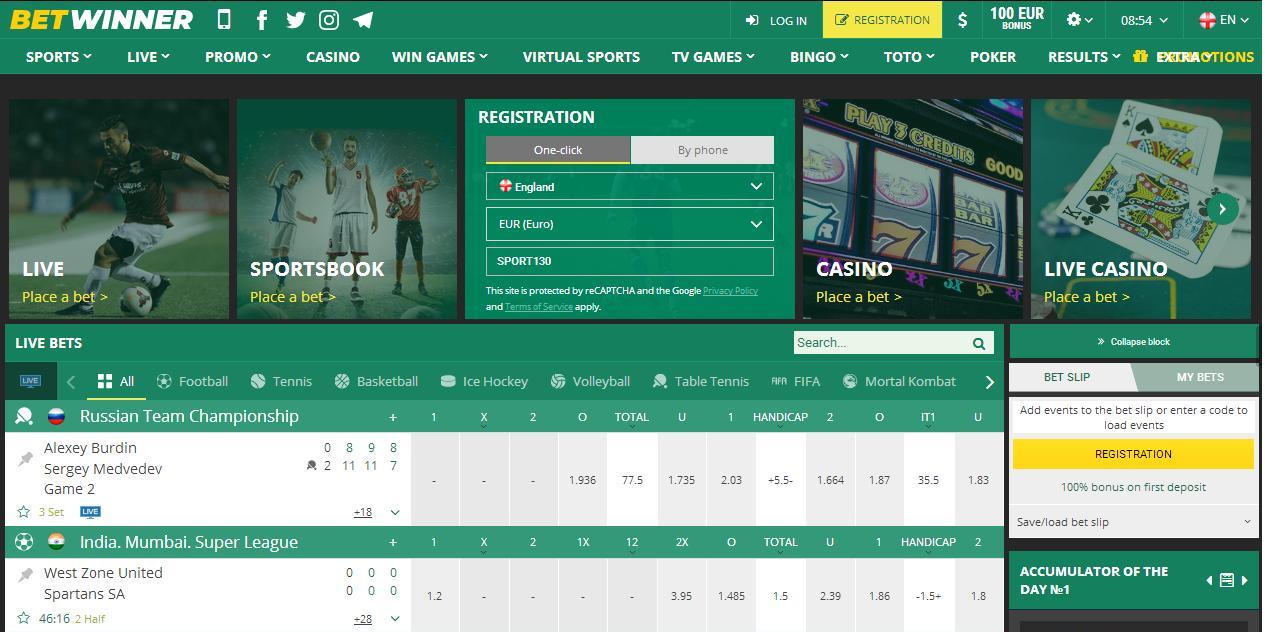Click the dollar sign payments icon
Viewport: 1265px width, 632px height.
click(962, 20)
